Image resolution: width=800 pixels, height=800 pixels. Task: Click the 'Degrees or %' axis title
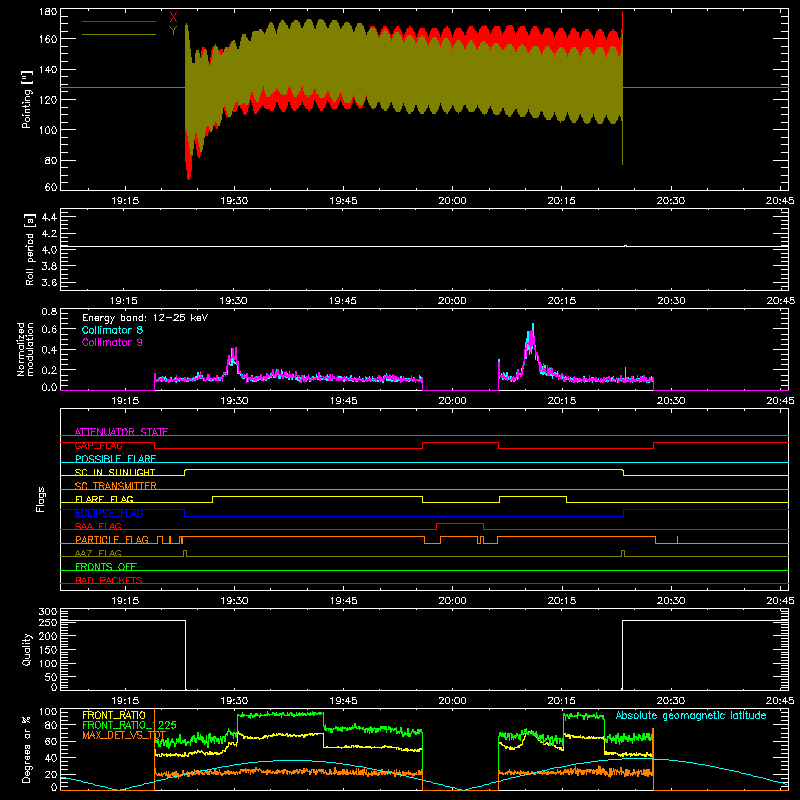27,749
